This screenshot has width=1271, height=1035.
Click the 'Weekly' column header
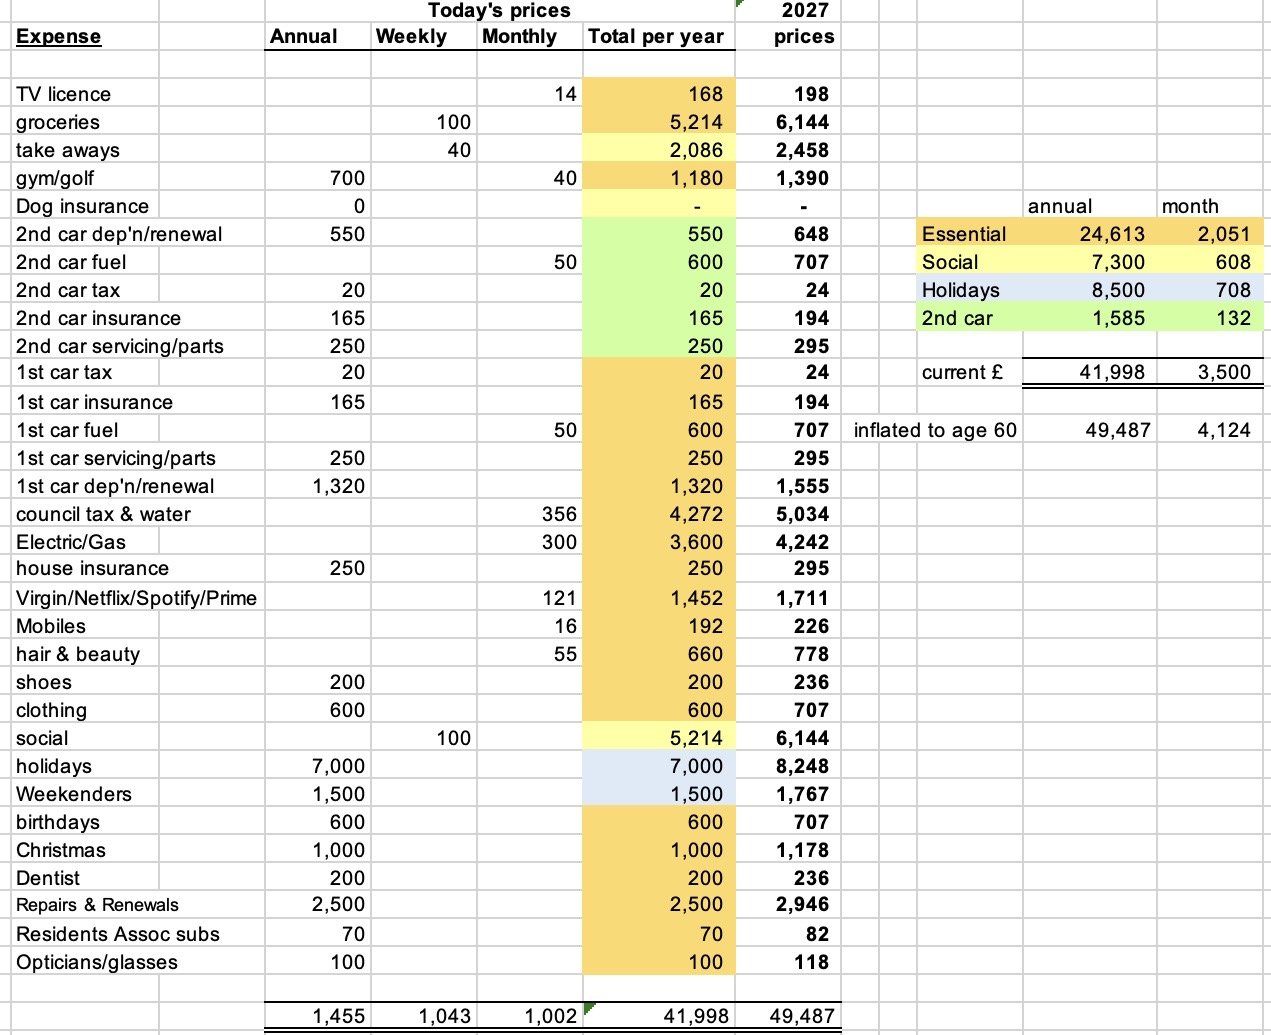tap(411, 37)
